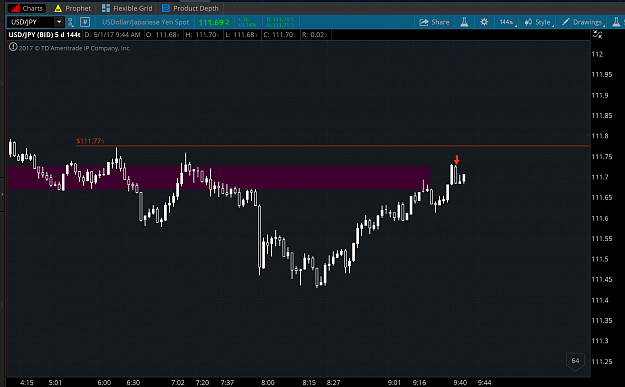This screenshot has width=625, height=387.
Task: Click the H: 111.70 high value
Action: (202, 35)
